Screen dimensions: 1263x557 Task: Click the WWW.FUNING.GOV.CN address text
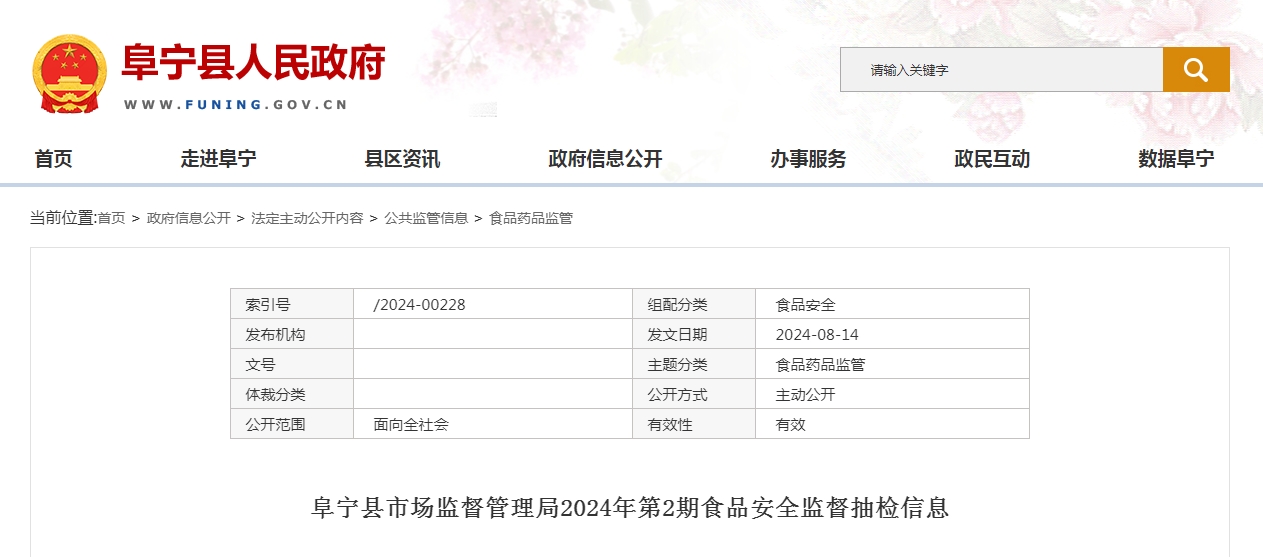[236, 104]
